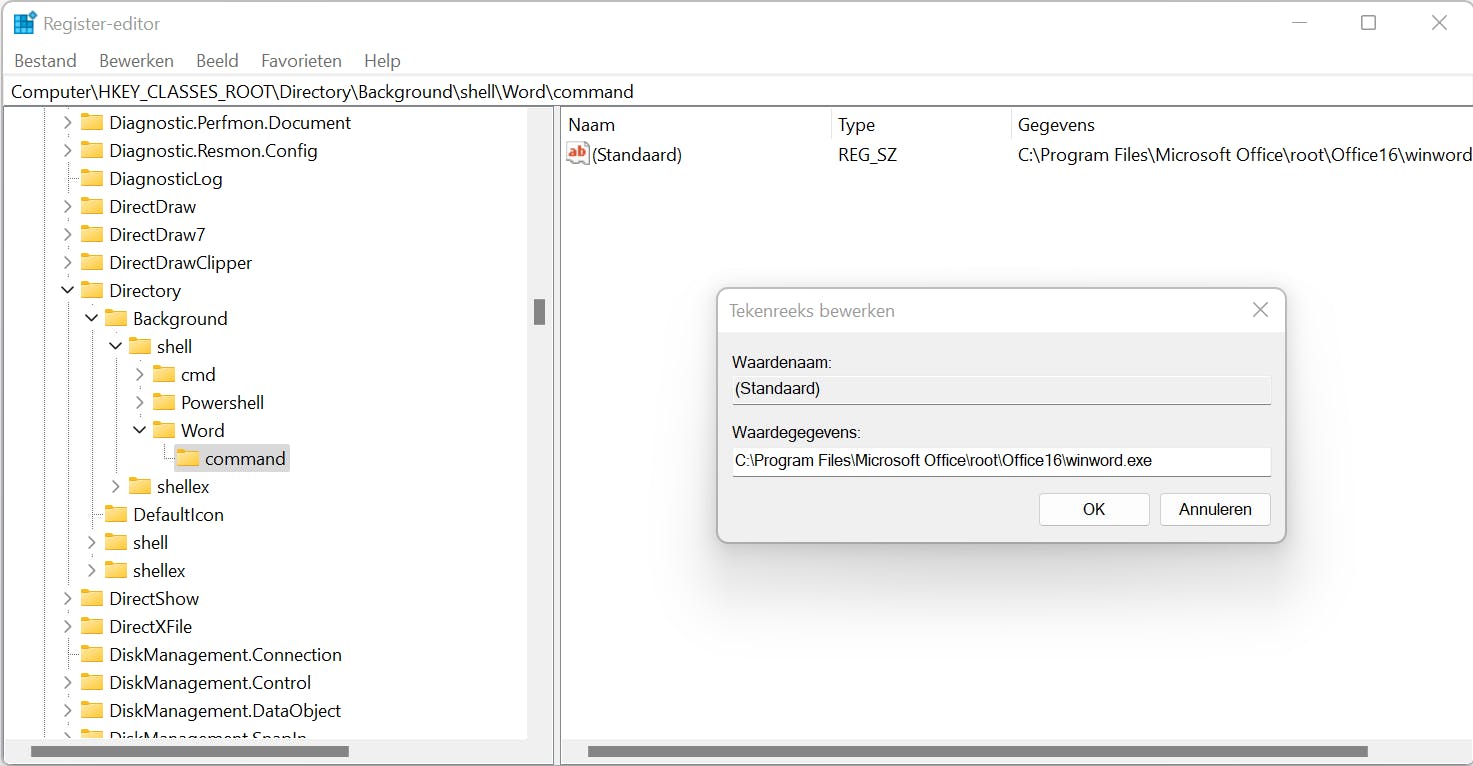Select the DirectDrawClipper folder icon

point(92,263)
